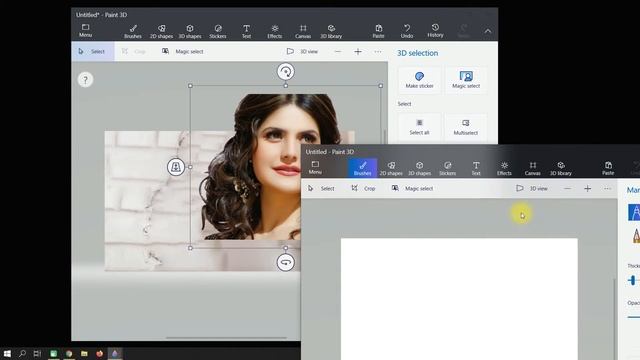Zoom out with minus in back window
Viewport: 640px width, 360px height.
tap(338, 51)
